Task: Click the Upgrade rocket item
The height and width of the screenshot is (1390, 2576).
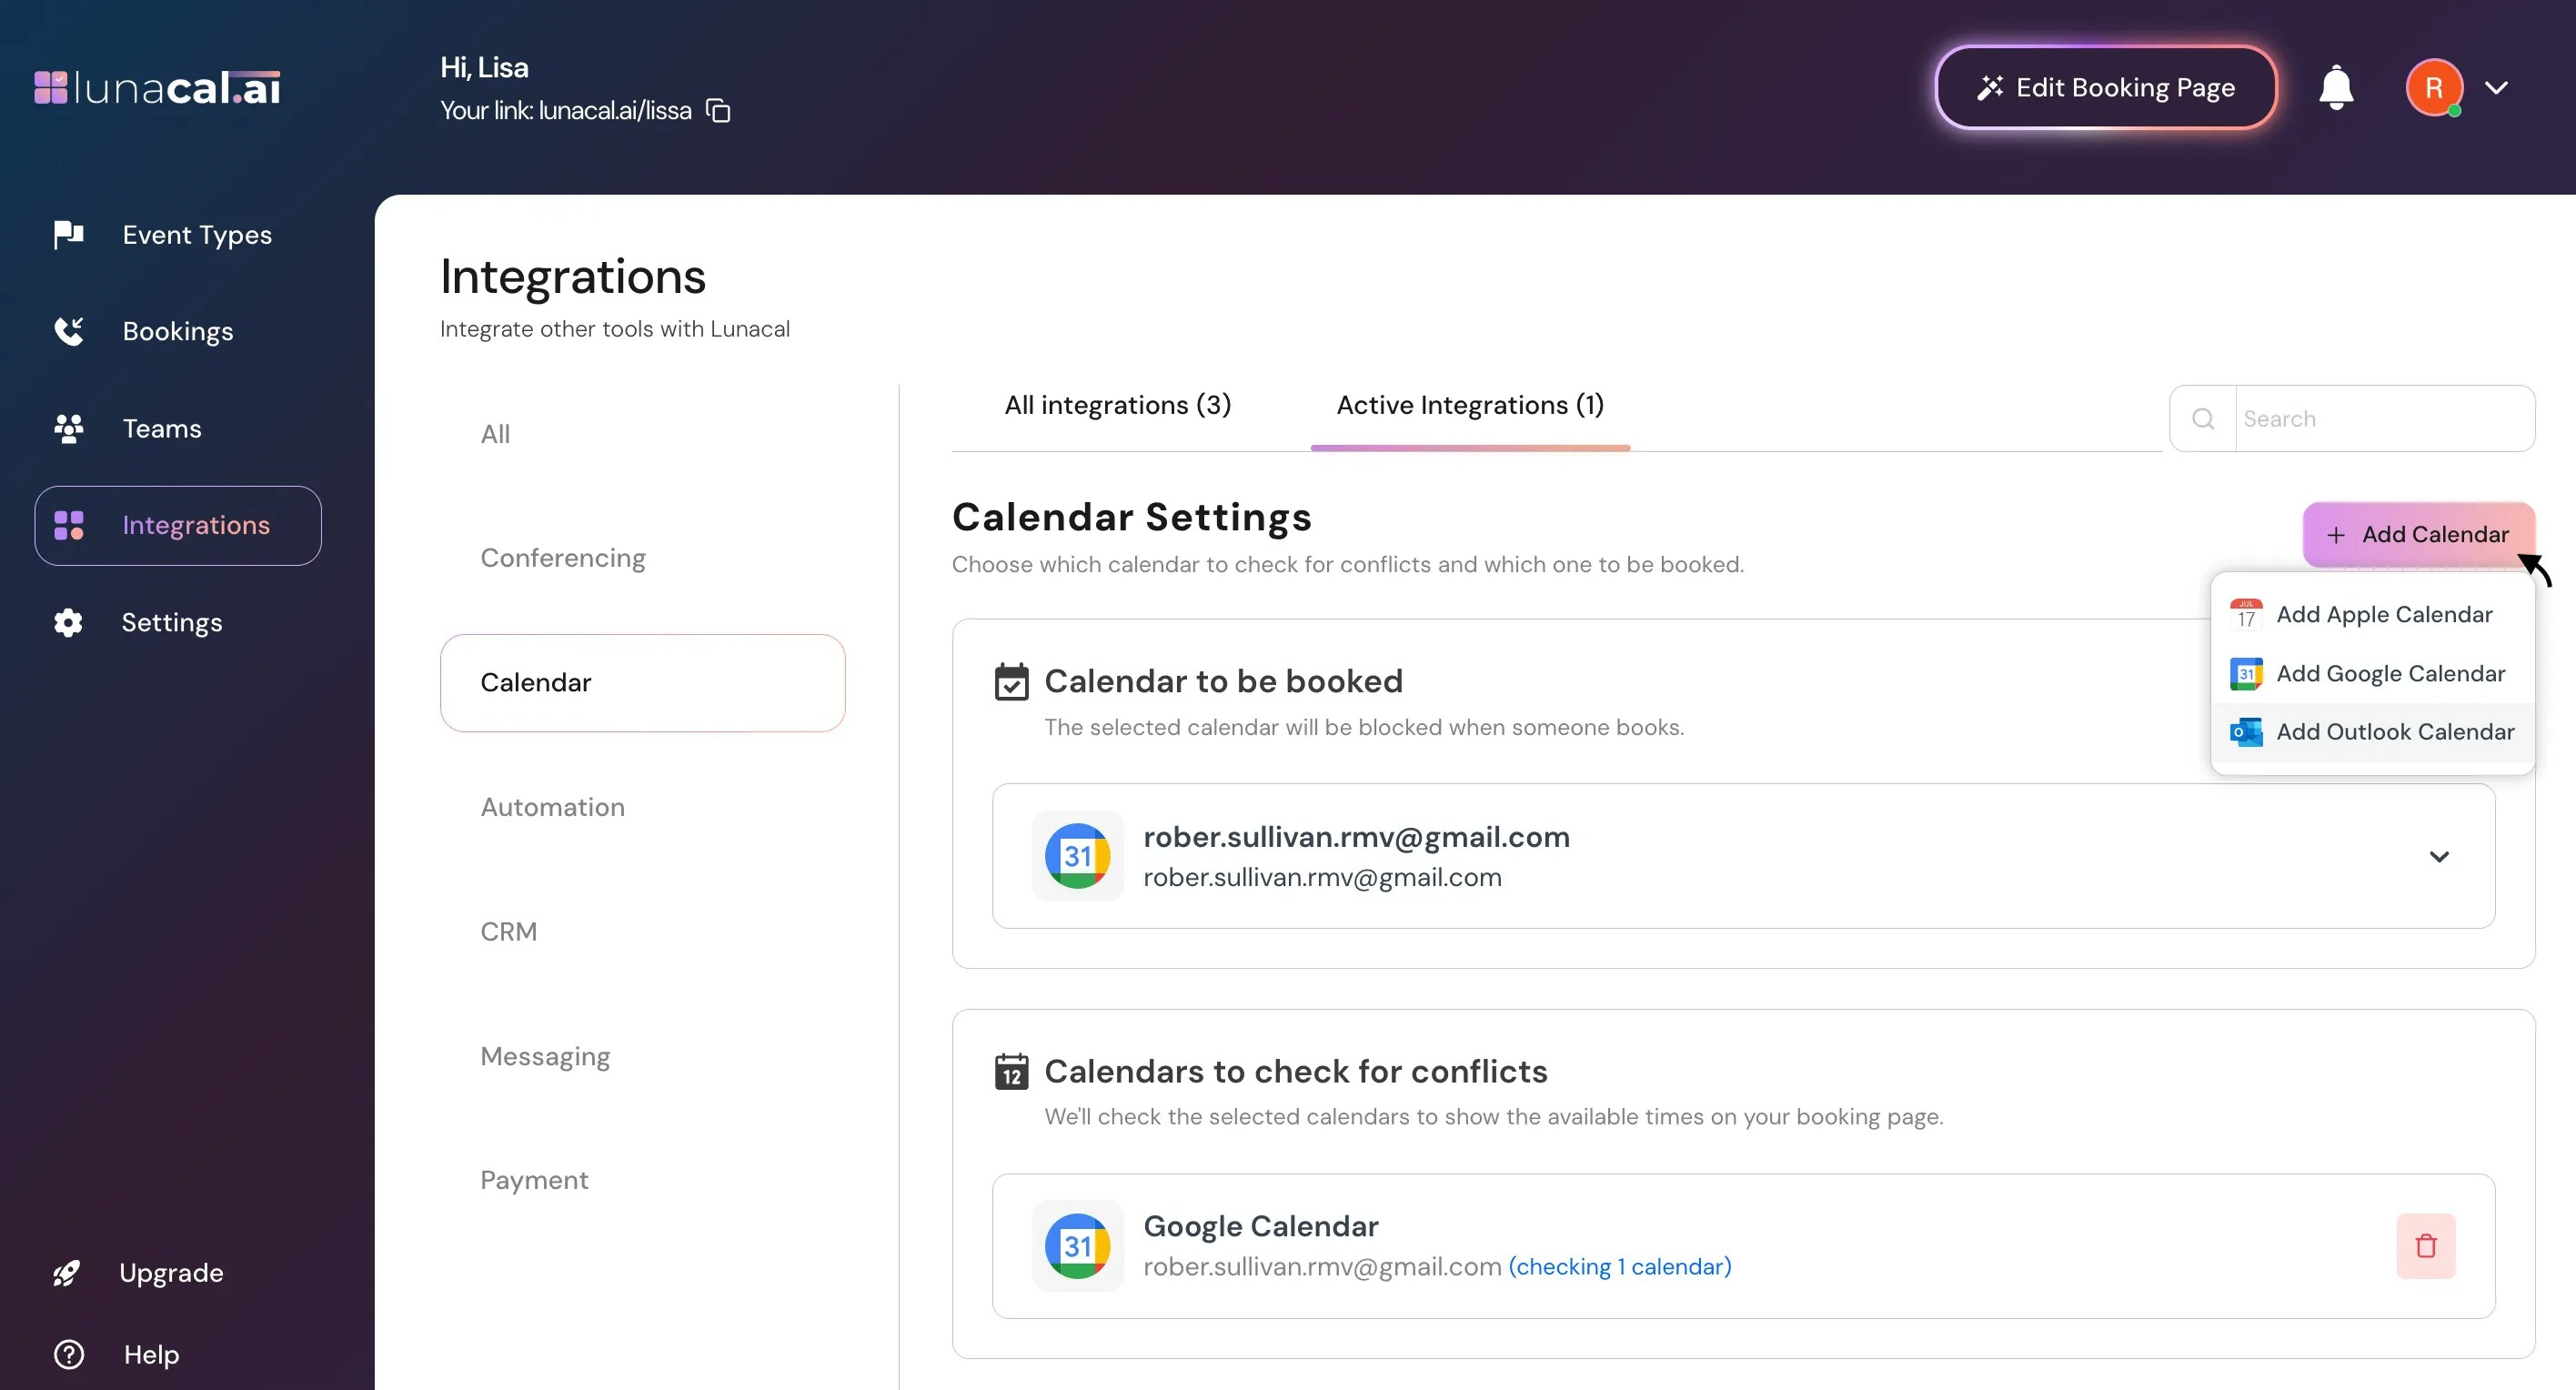Action: [170, 1272]
